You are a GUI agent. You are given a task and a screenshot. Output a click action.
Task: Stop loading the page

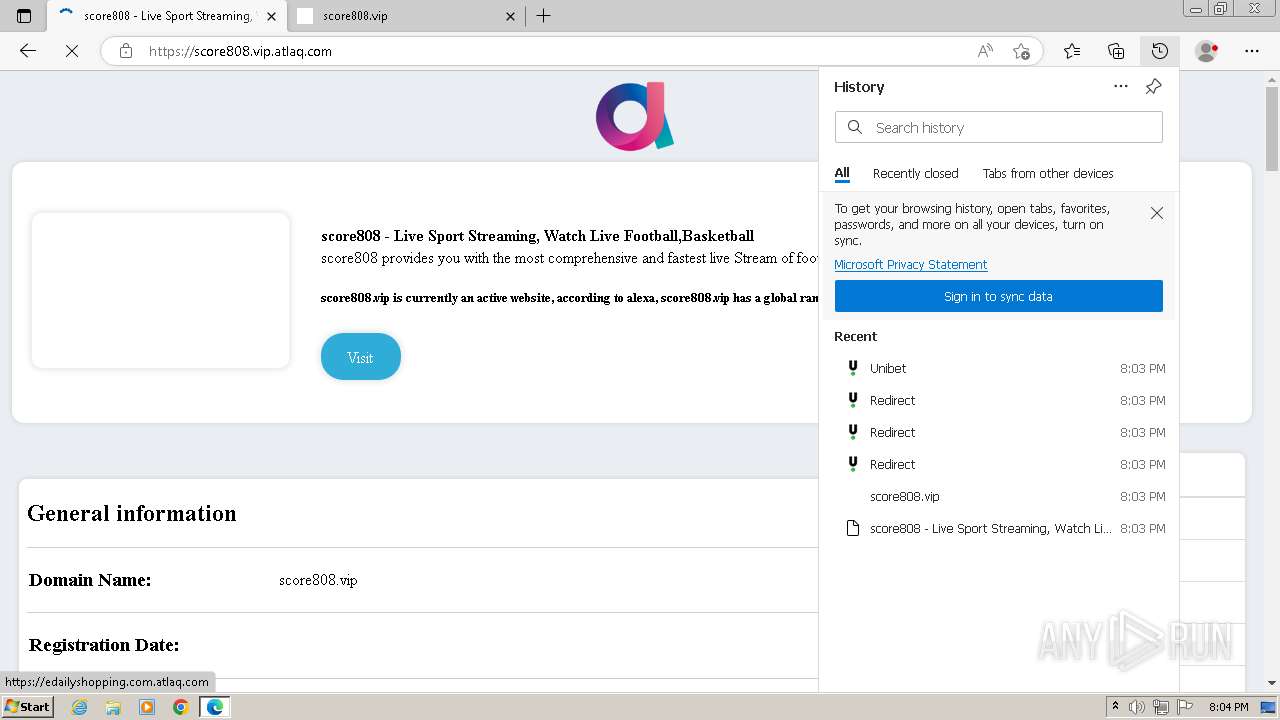click(72, 51)
